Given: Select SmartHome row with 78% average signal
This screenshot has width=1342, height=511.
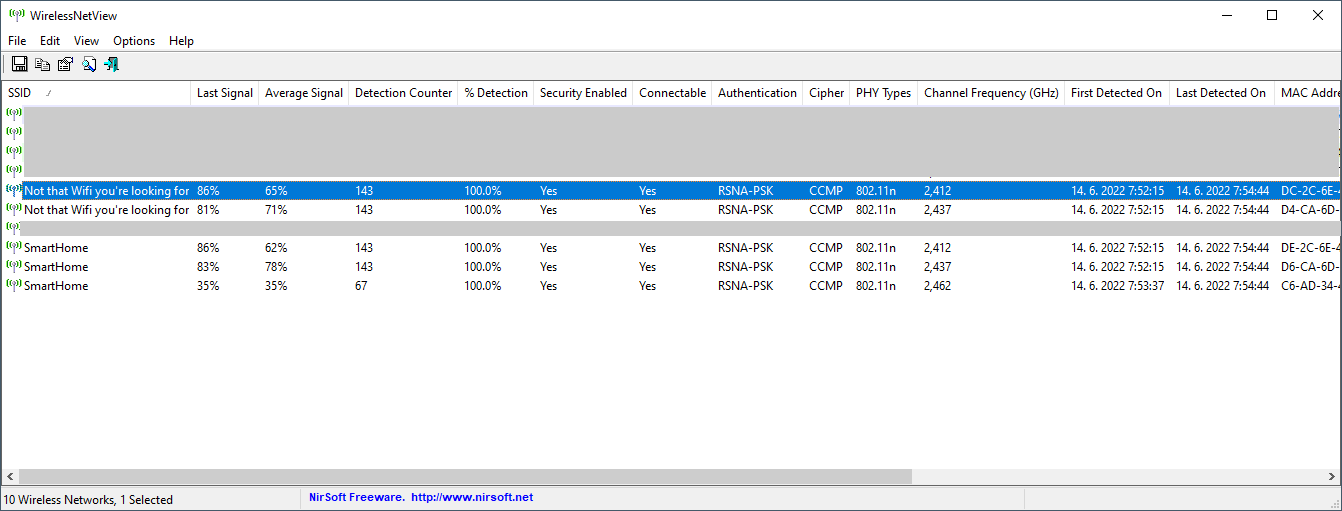Looking at the screenshot, I should pos(671,267).
